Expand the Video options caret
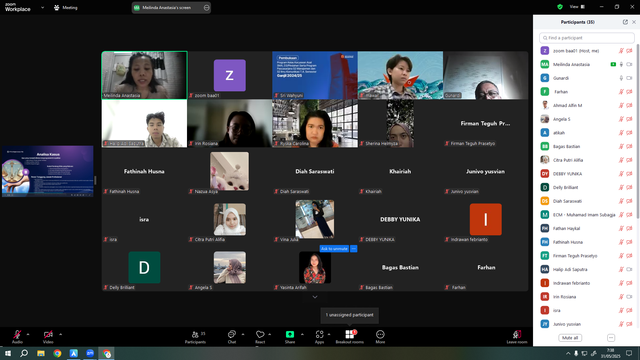 click(60, 334)
